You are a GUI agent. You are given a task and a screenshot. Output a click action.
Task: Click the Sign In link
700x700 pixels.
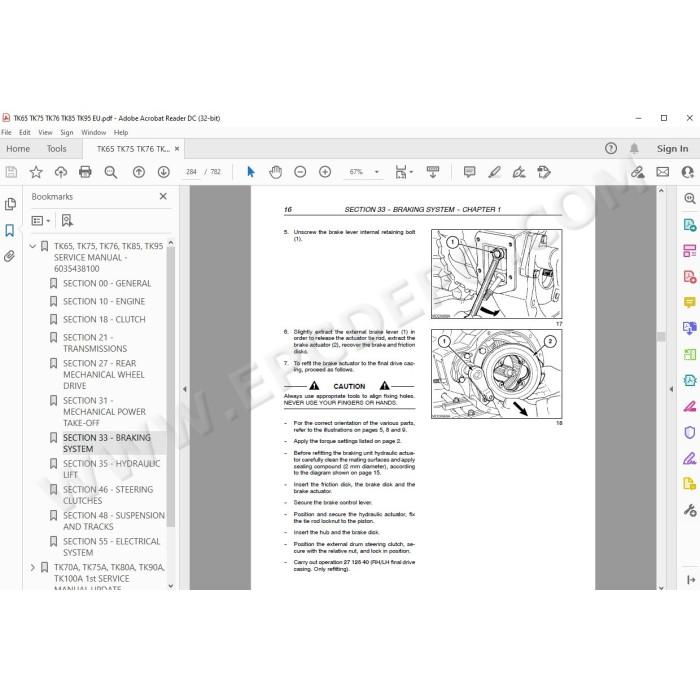[672, 149]
